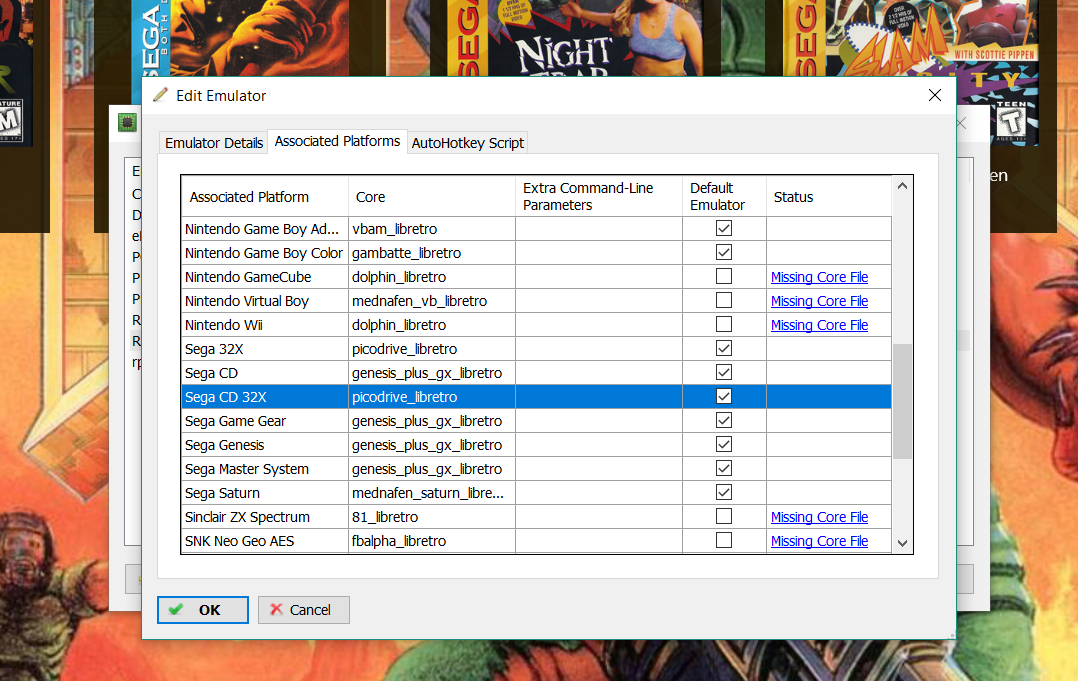
Task: Click the scroll up arrow of platforms table
Action: tap(902, 186)
